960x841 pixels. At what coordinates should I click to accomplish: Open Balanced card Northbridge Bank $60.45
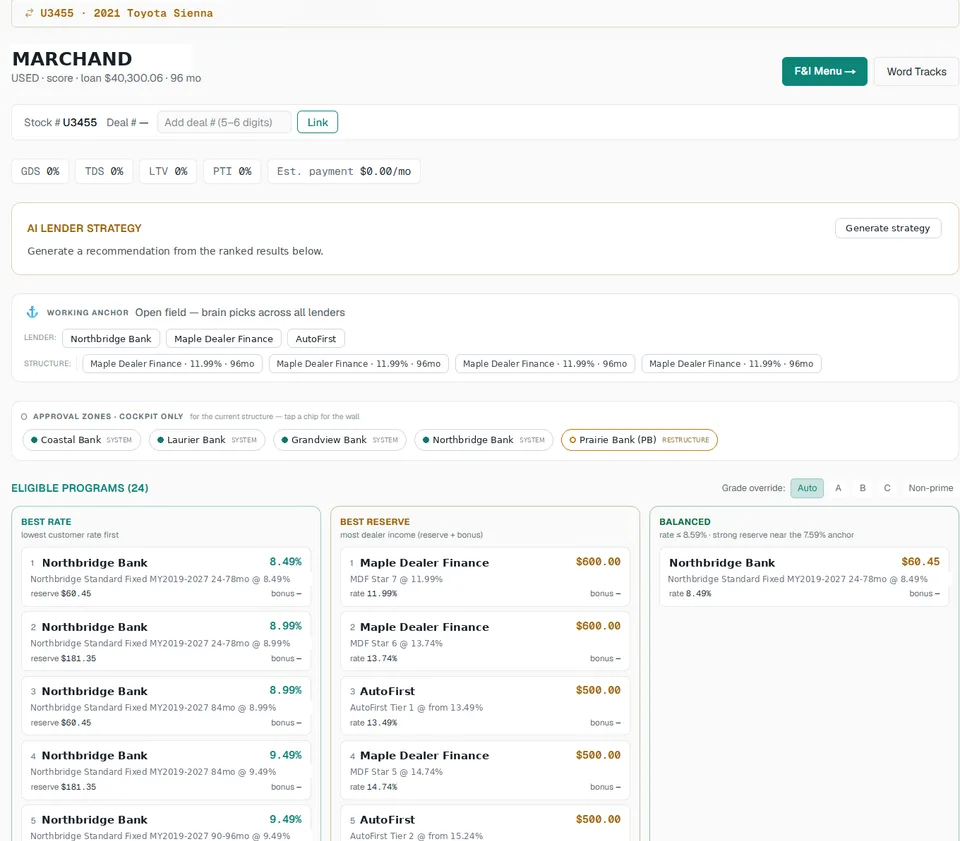(804, 577)
